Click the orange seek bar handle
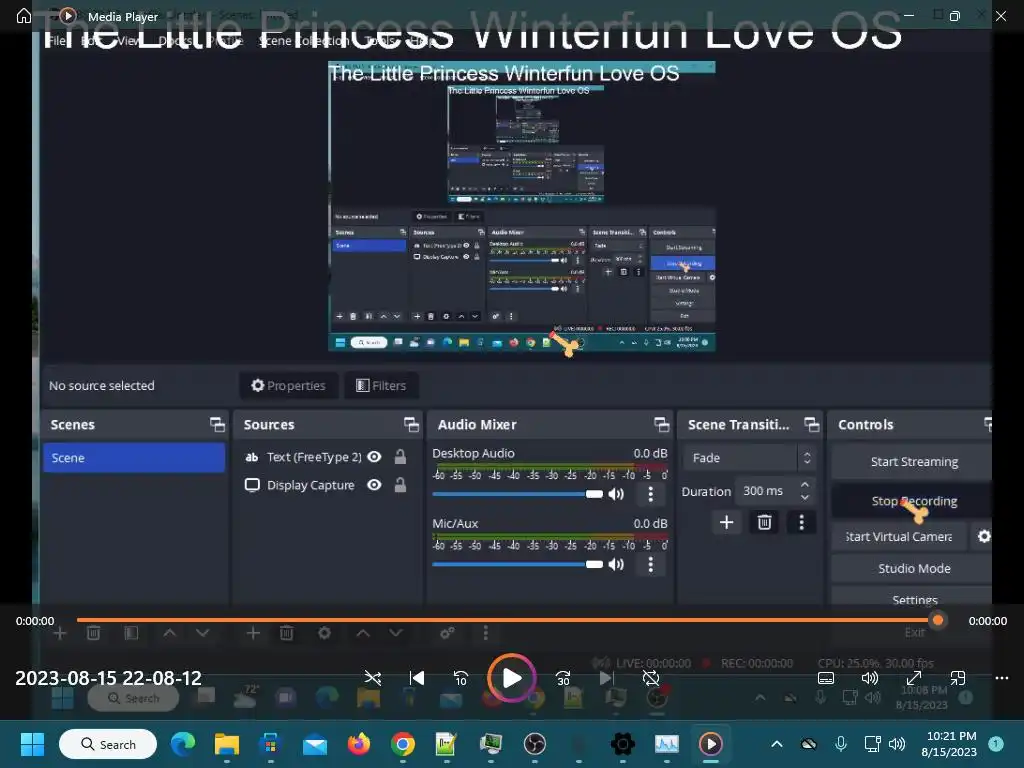1024x768 pixels. pos(938,620)
